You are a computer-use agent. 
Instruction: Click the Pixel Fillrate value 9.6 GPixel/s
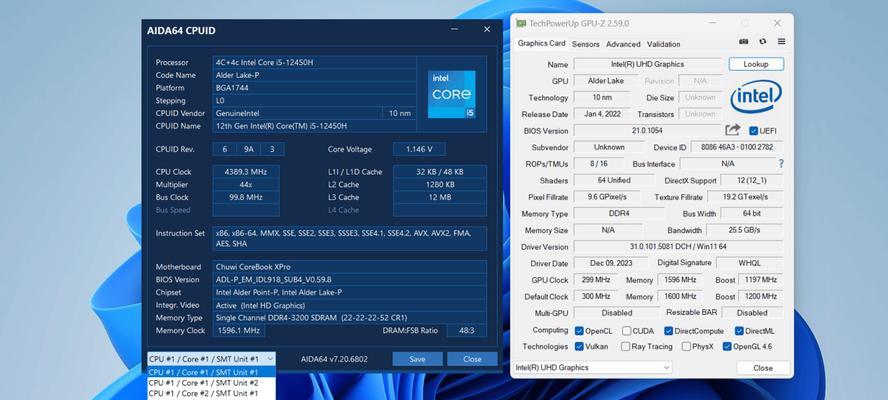[607, 197]
